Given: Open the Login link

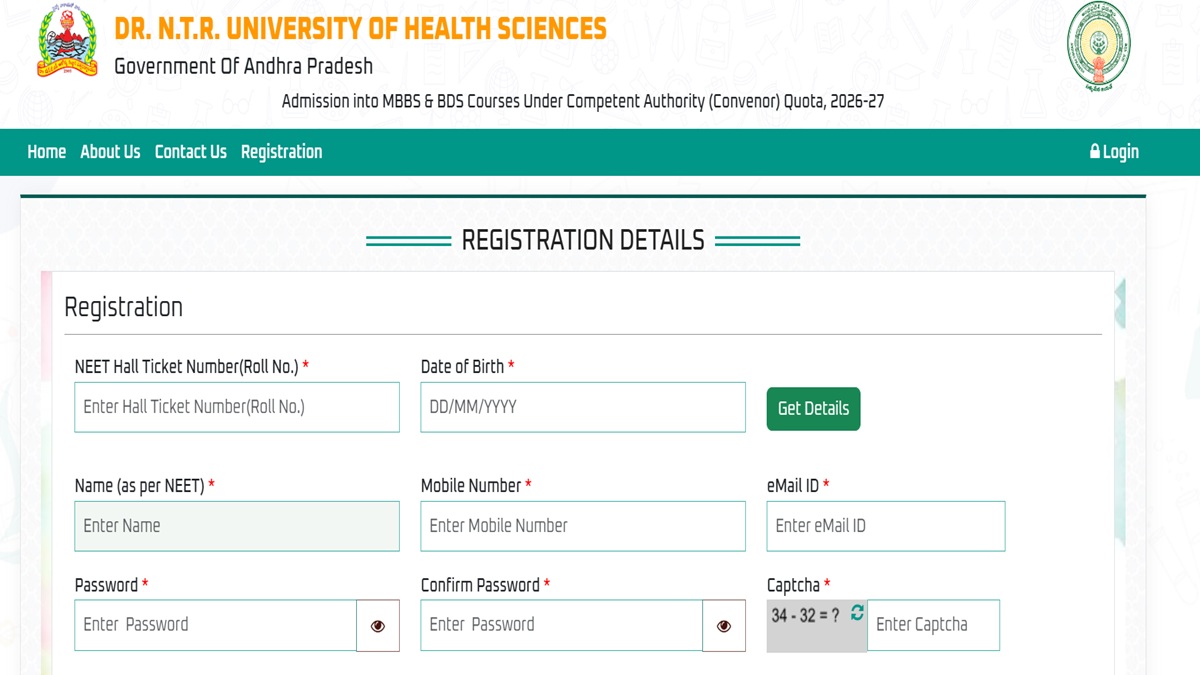Looking at the screenshot, I should pos(1114,152).
